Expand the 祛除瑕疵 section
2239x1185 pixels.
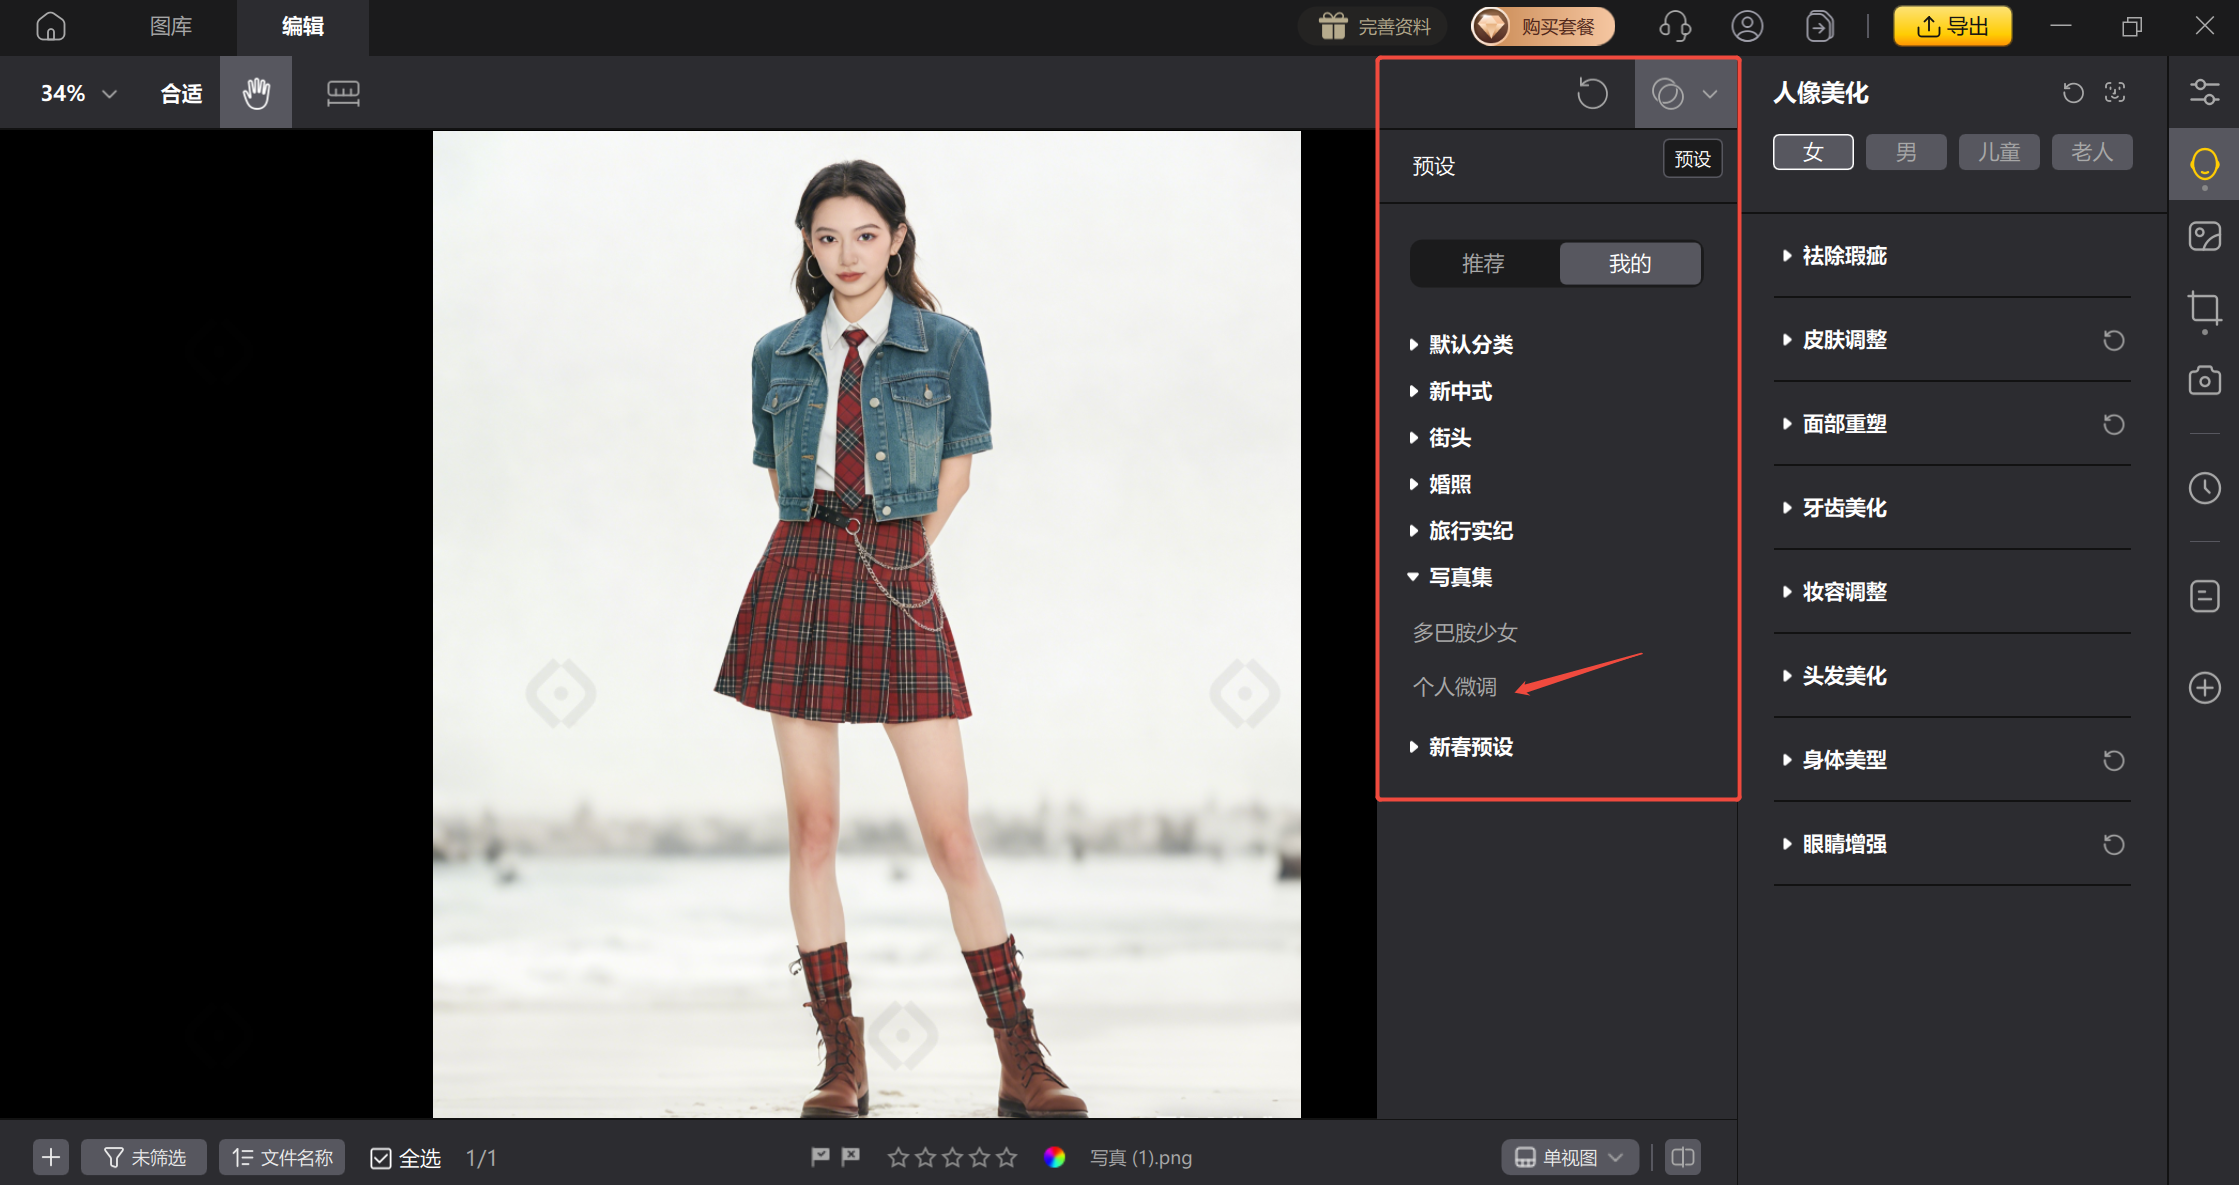coord(1844,256)
